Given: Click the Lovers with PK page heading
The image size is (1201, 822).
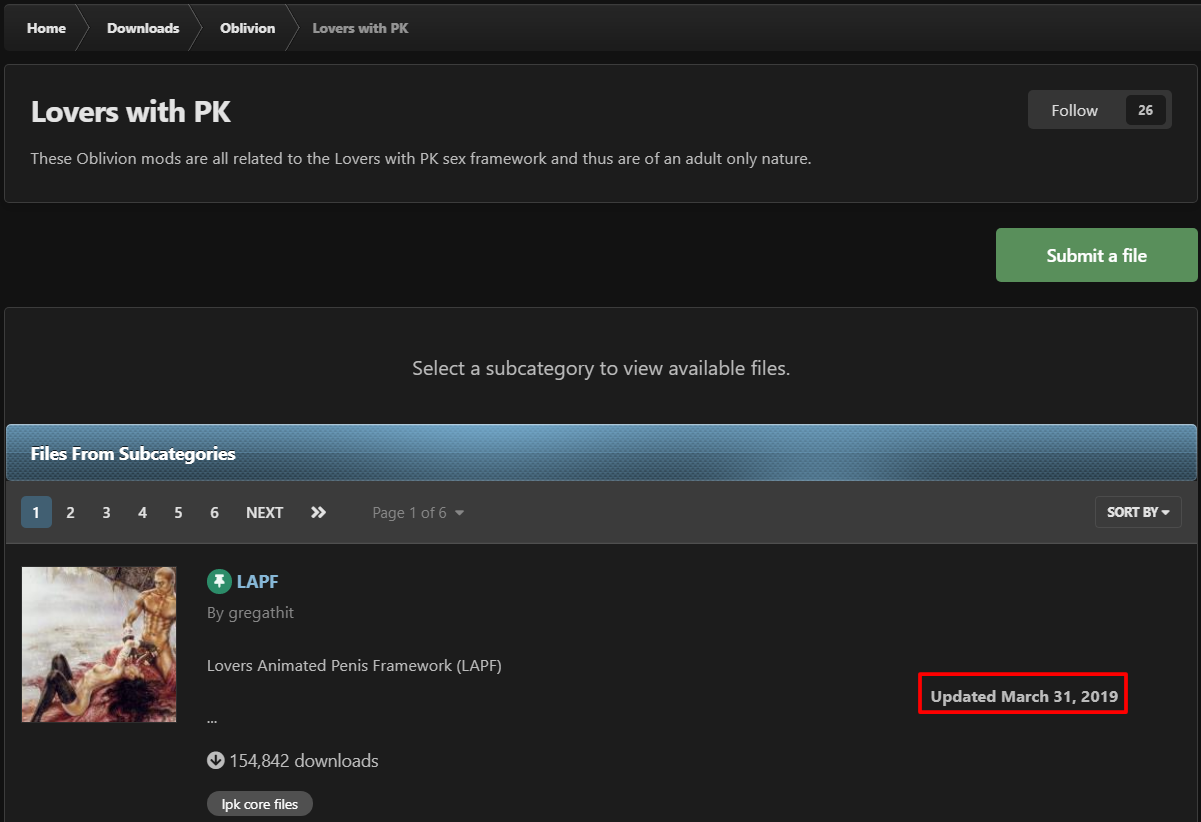Looking at the screenshot, I should [x=131, y=111].
